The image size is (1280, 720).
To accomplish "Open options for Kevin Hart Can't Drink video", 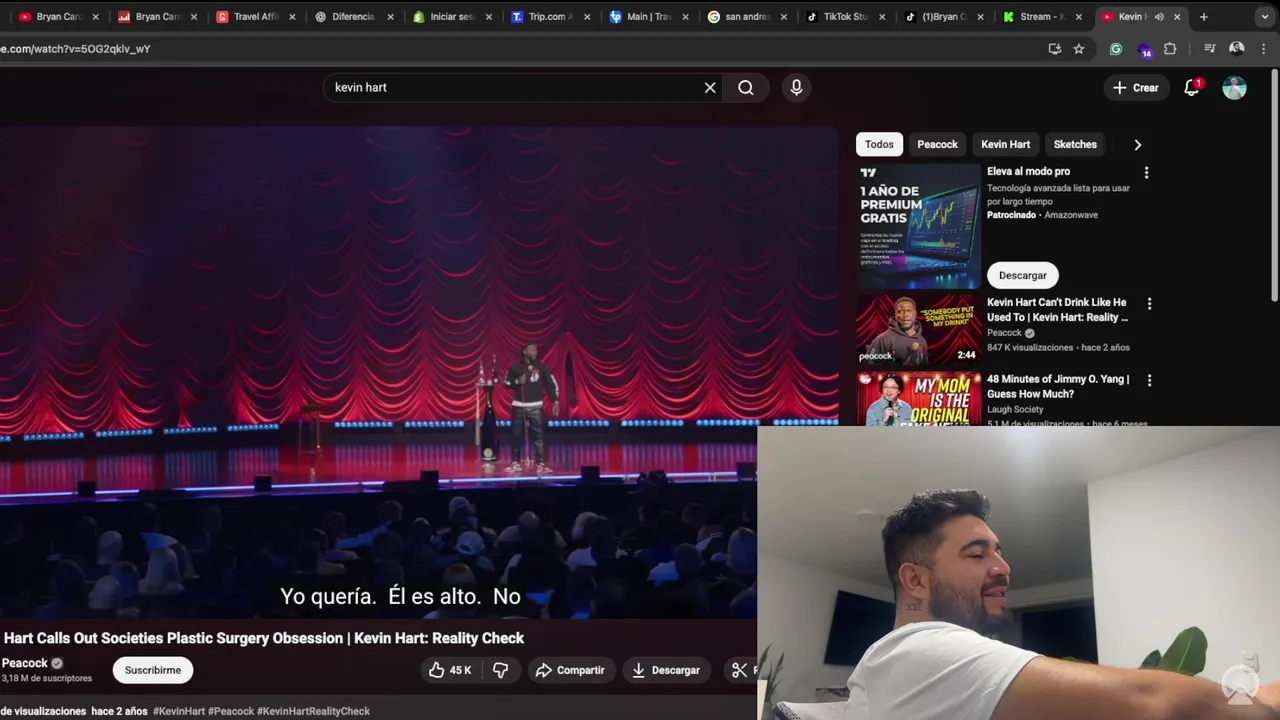I will (1149, 304).
